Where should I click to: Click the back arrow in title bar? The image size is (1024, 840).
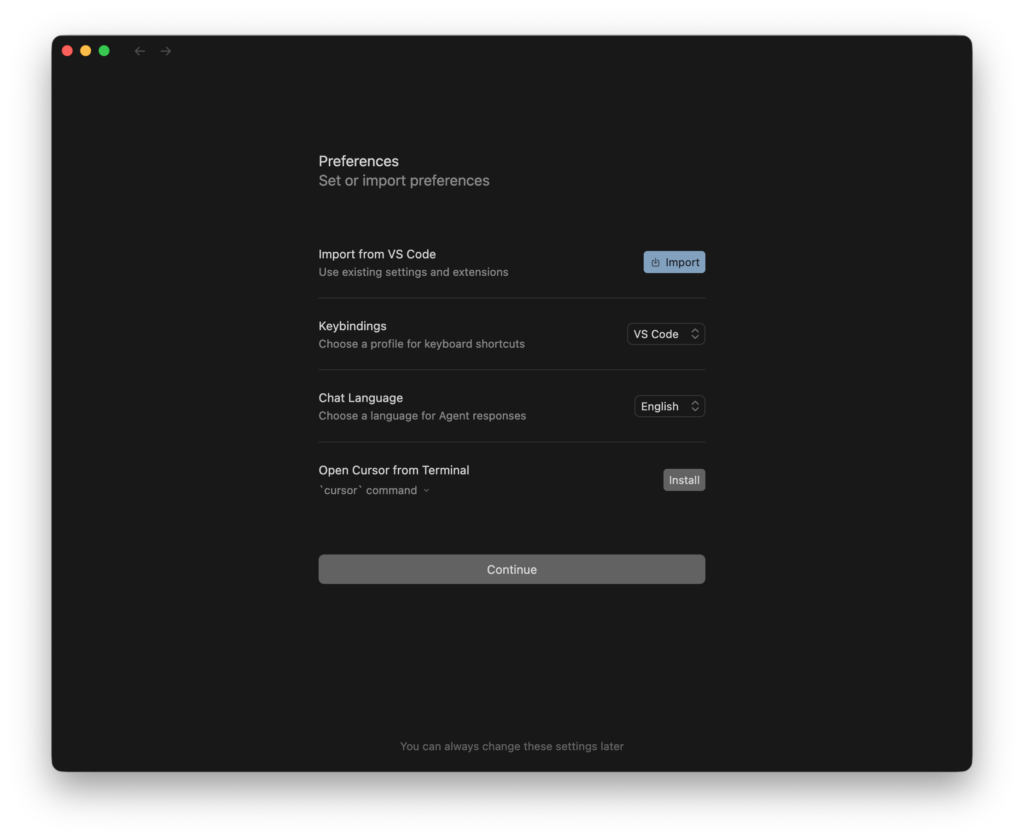pyautogui.click(x=140, y=51)
